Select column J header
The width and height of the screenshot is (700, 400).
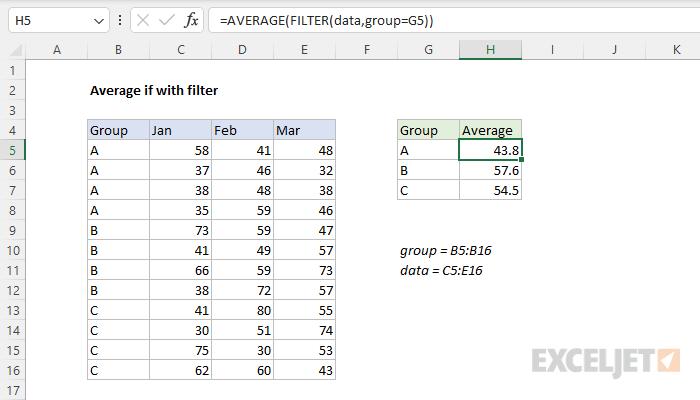(614, 50)
